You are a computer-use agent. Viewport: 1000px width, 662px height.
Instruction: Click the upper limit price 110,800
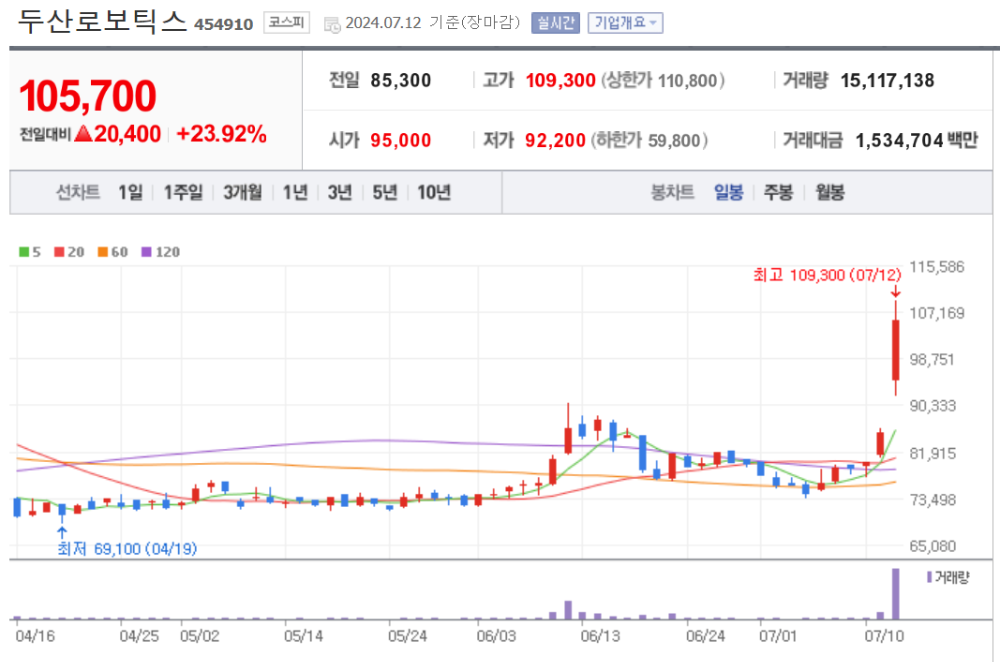[x=688, y=81]
